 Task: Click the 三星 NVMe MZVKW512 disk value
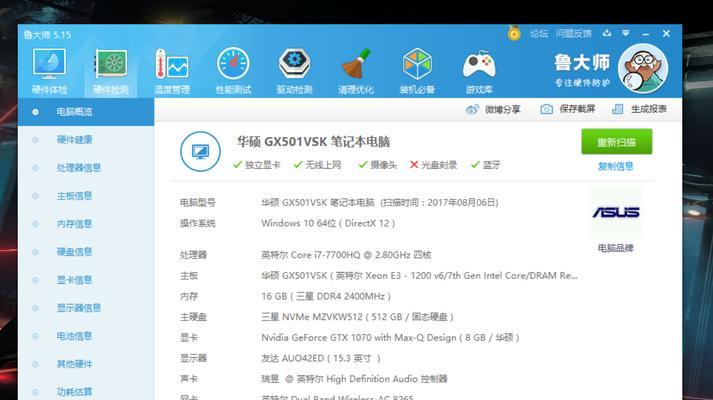[x=357, y=317]
